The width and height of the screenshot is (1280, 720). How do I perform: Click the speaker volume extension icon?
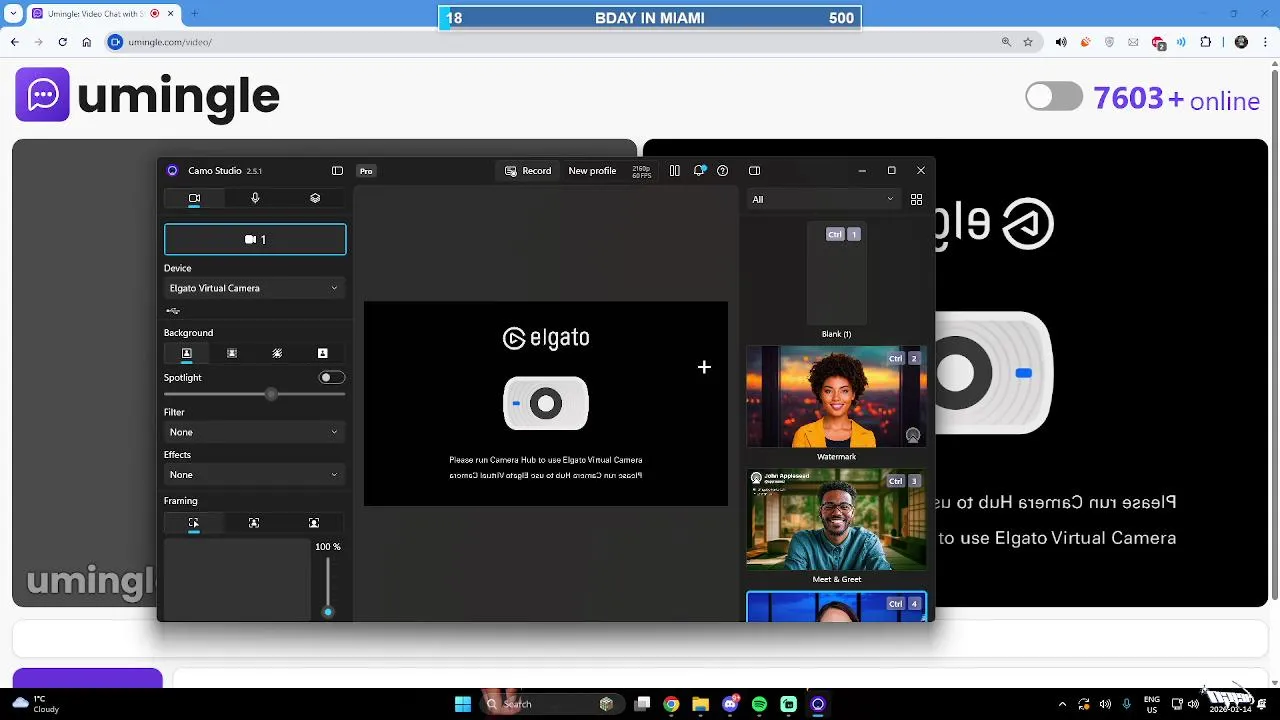1061,42
